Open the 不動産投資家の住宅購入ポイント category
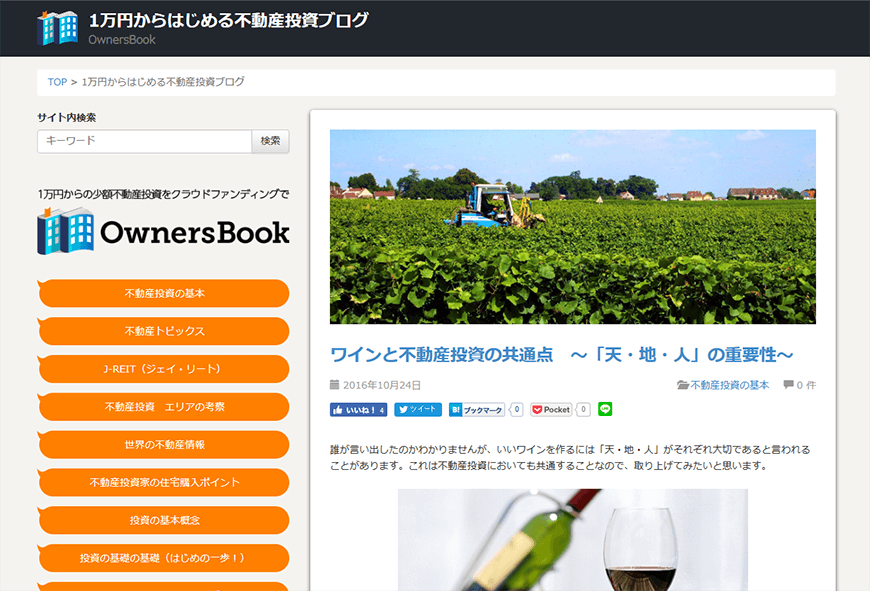The height and width of the screenshot is (591, 870). (x=164, y=482)
